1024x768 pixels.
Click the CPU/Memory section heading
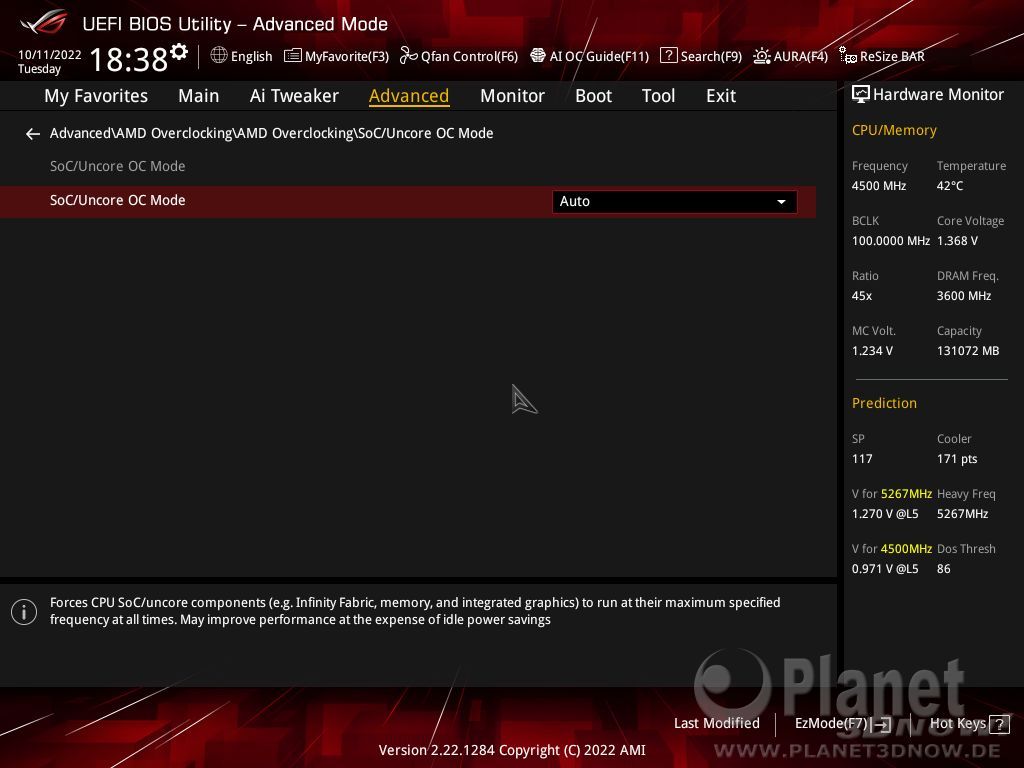894,131
